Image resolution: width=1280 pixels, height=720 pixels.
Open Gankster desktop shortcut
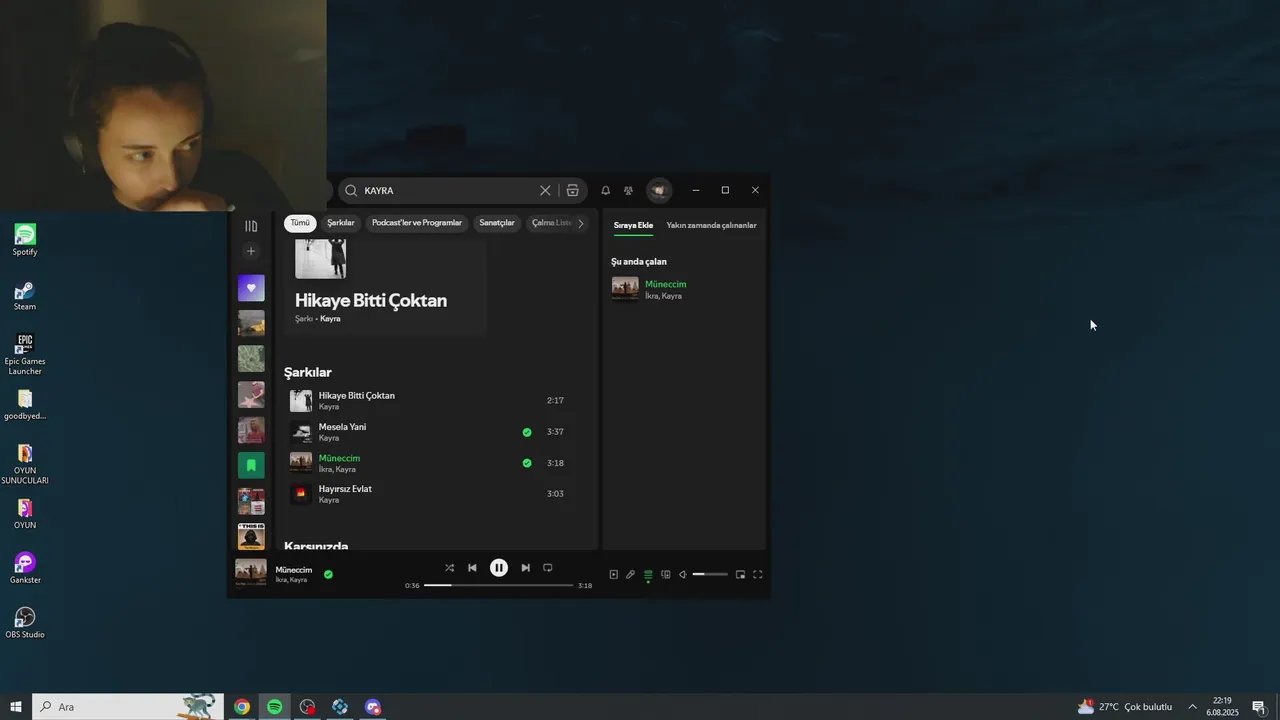click(x=25, y=568)
